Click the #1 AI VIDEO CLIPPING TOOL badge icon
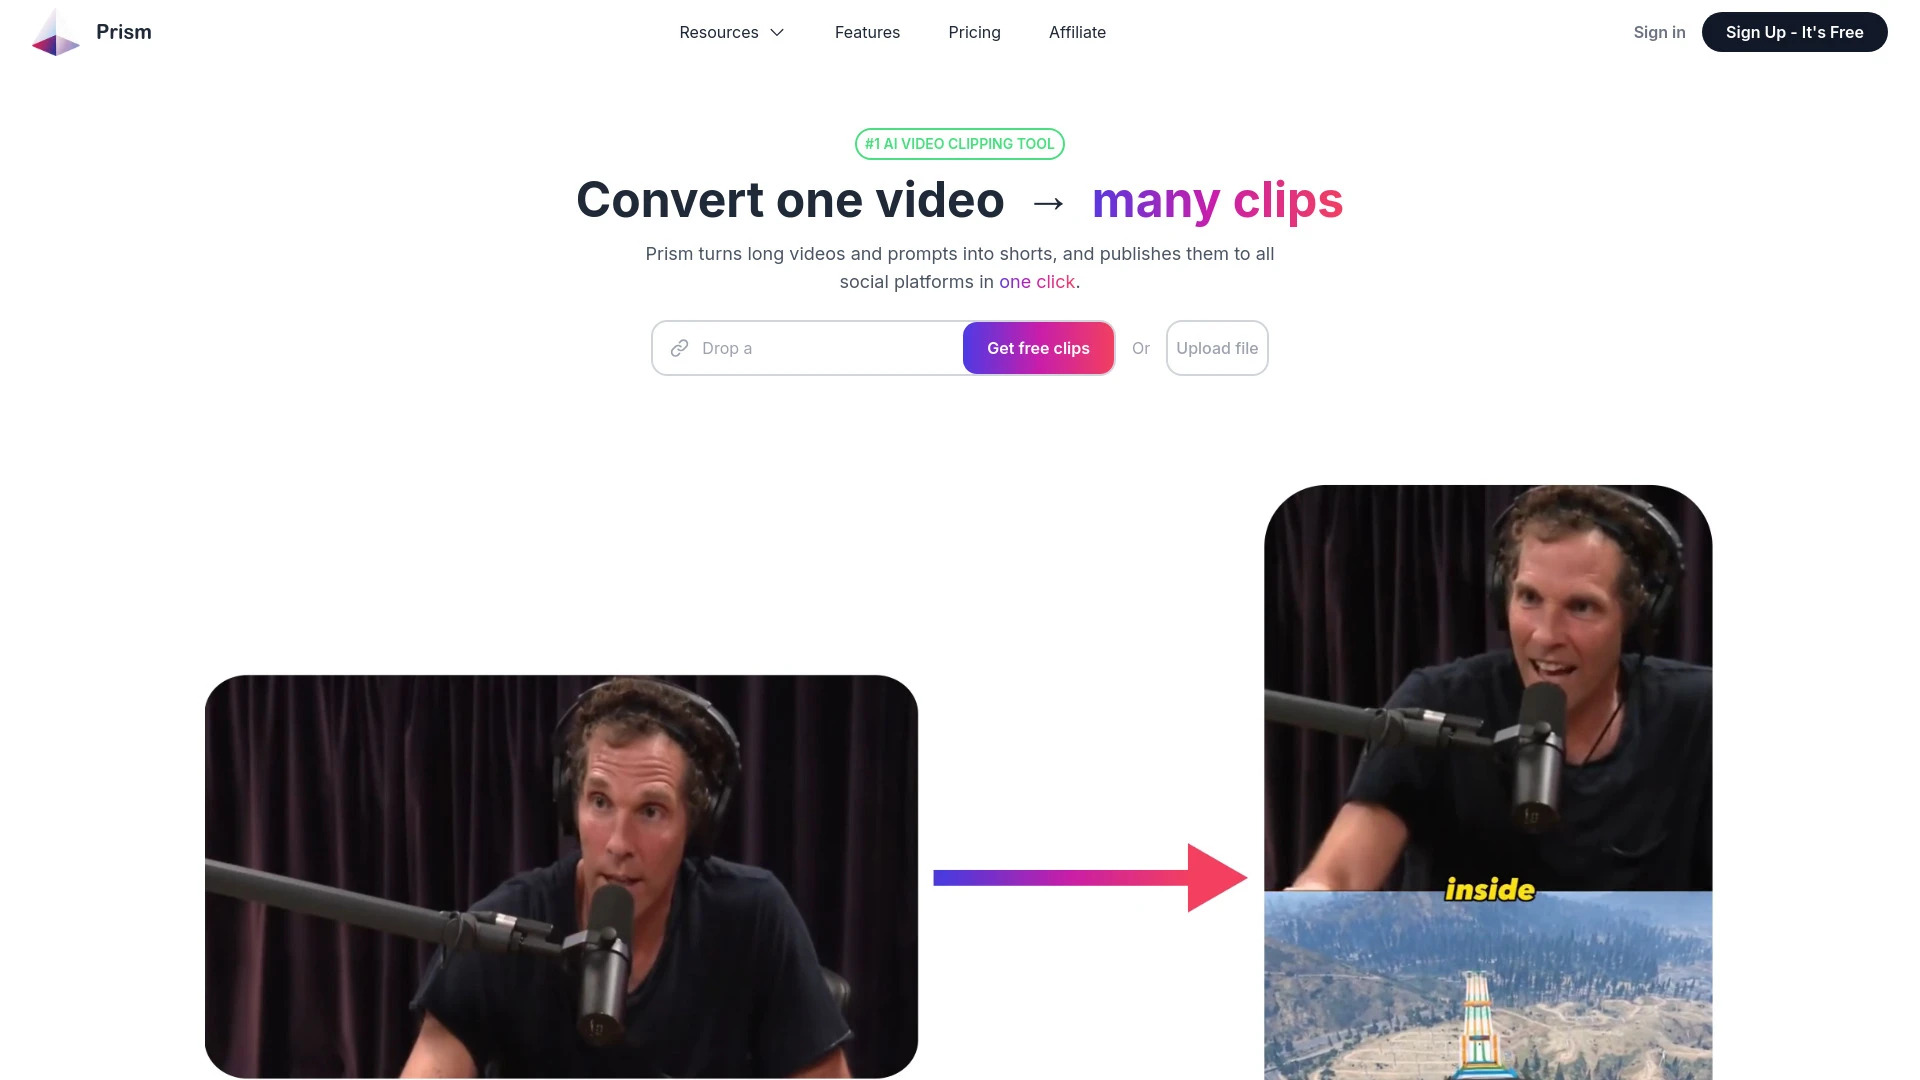 click(960, 144)
